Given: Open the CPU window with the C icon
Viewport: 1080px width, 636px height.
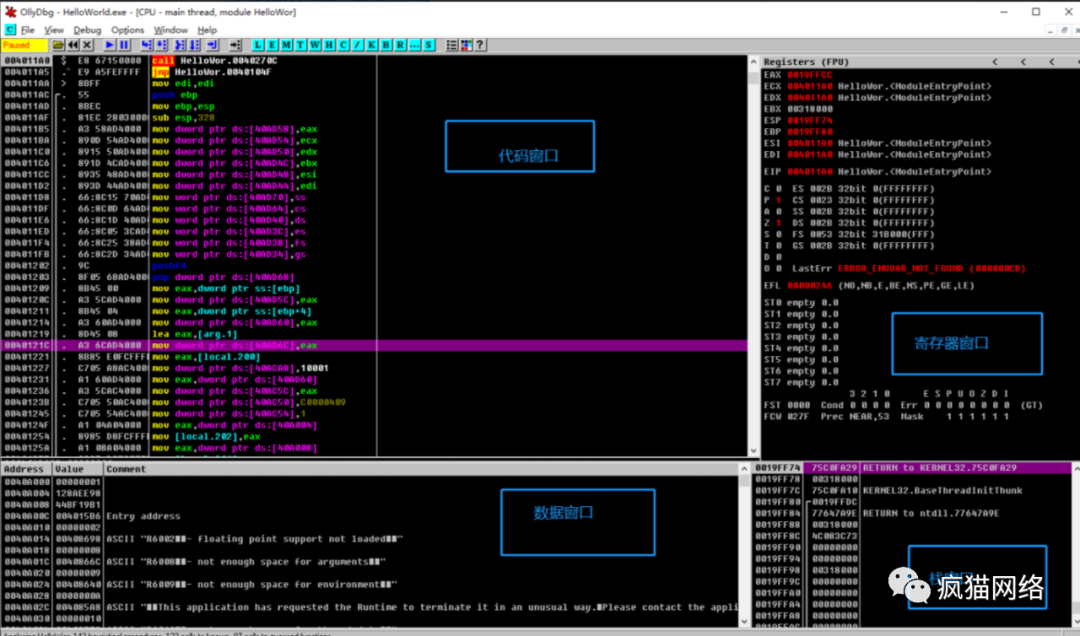Looking at the screenshot, I should coord(343,45).
